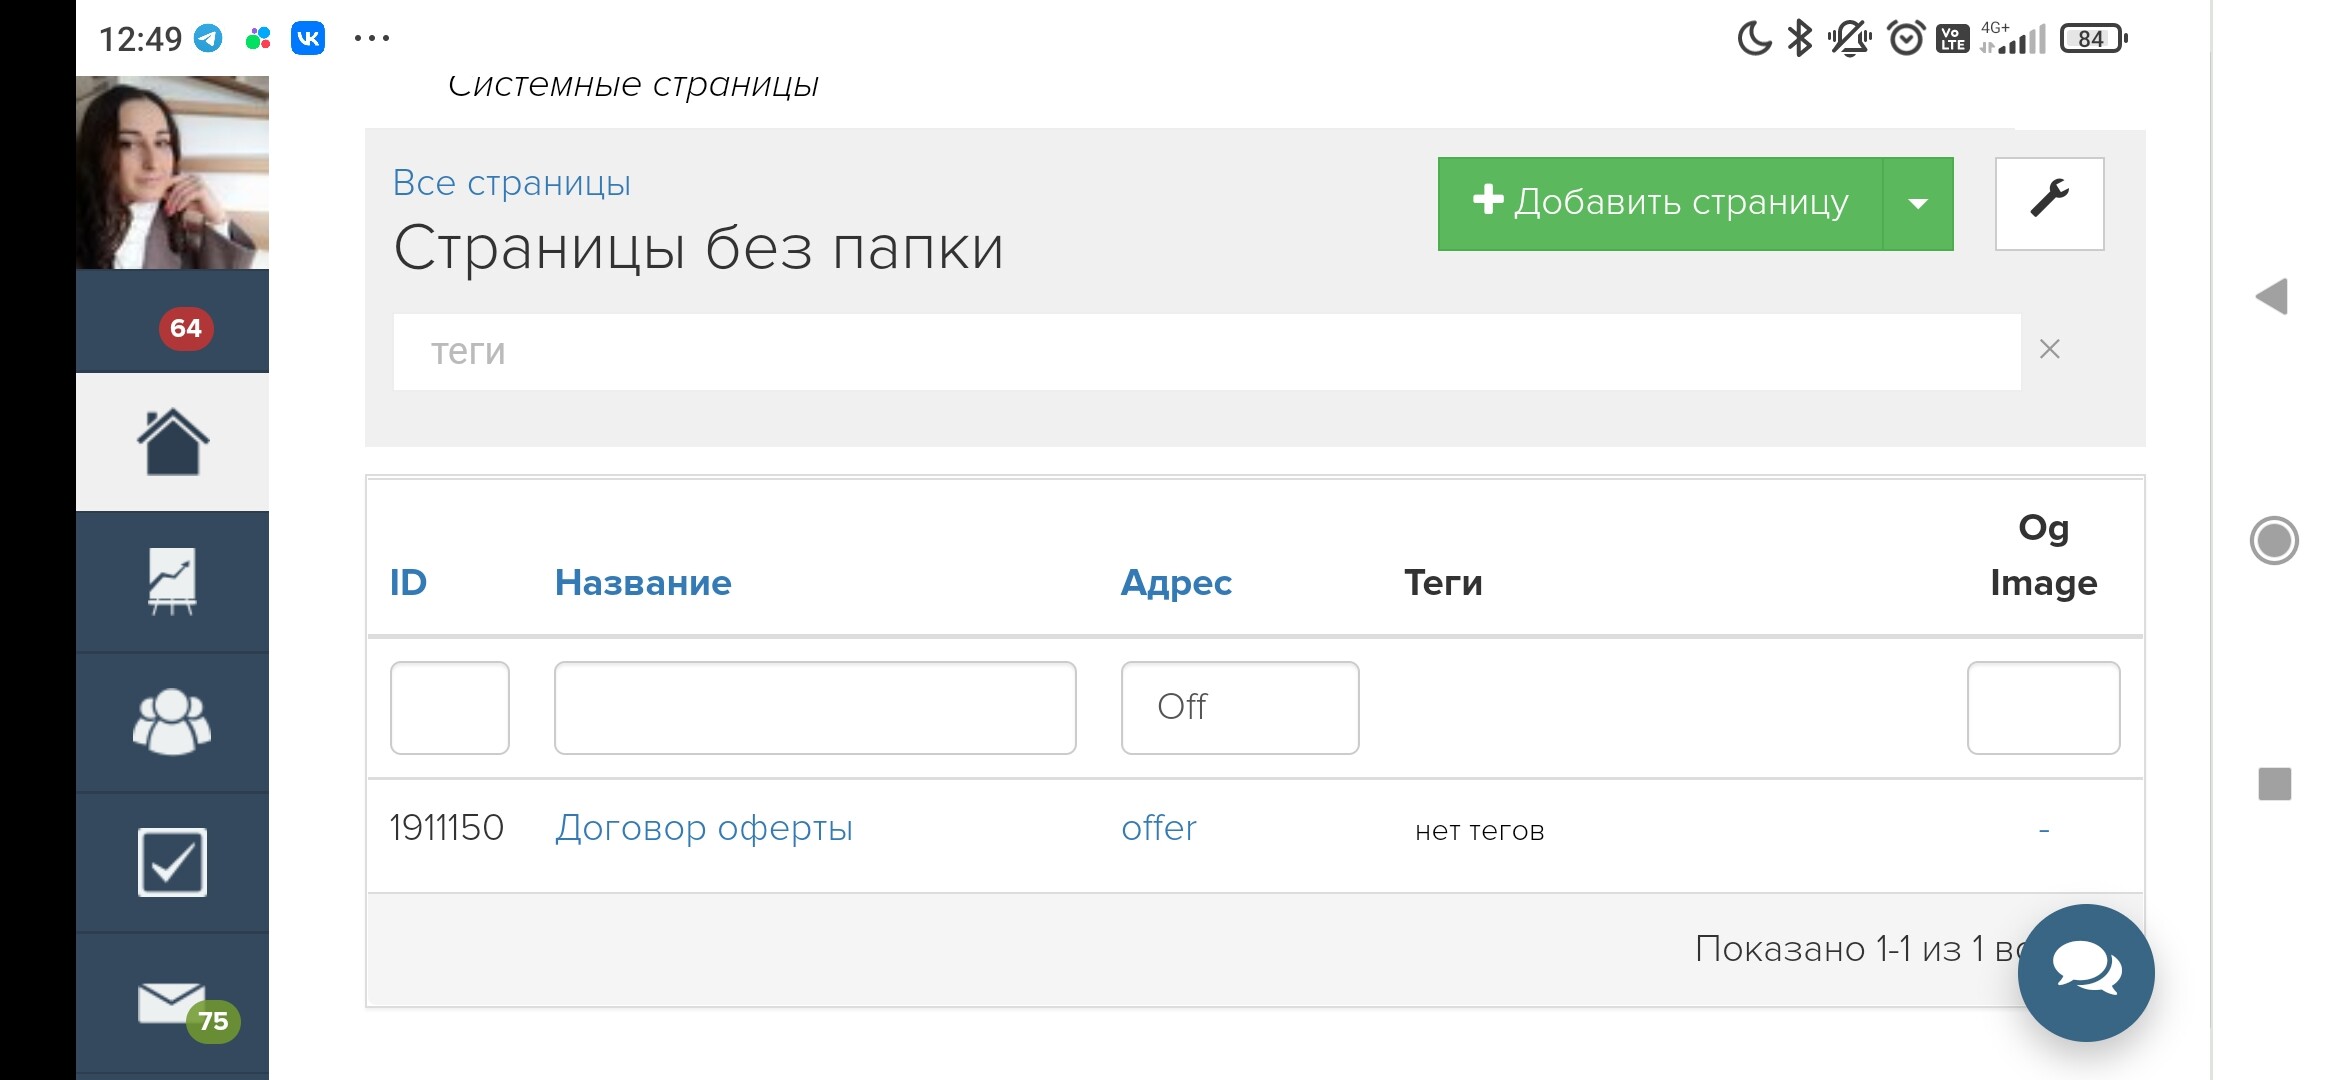This screenshot has height=1080, width=2340.
Task: Sort the table by ID column
Action: coord(408,583)
